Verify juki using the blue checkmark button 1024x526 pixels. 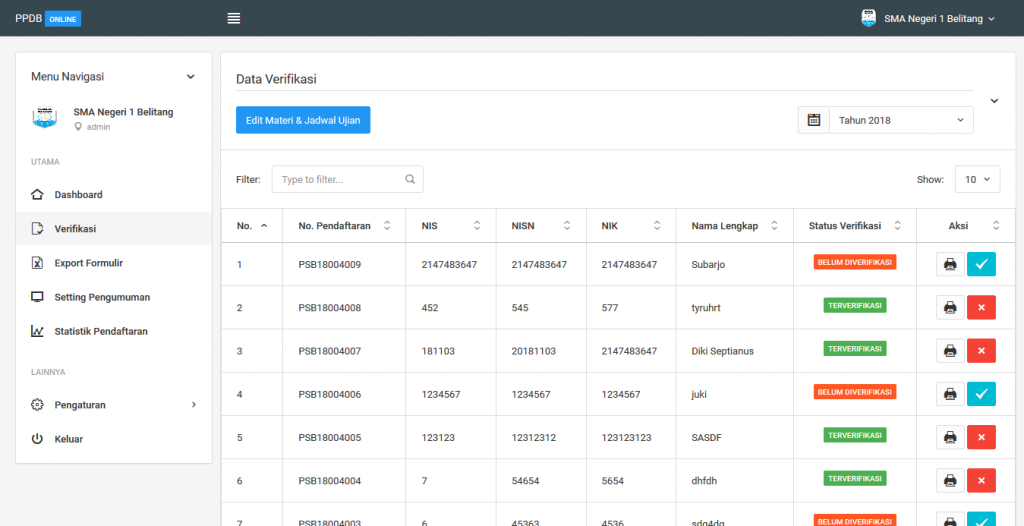pyautogui.click(x=981, y=394)
